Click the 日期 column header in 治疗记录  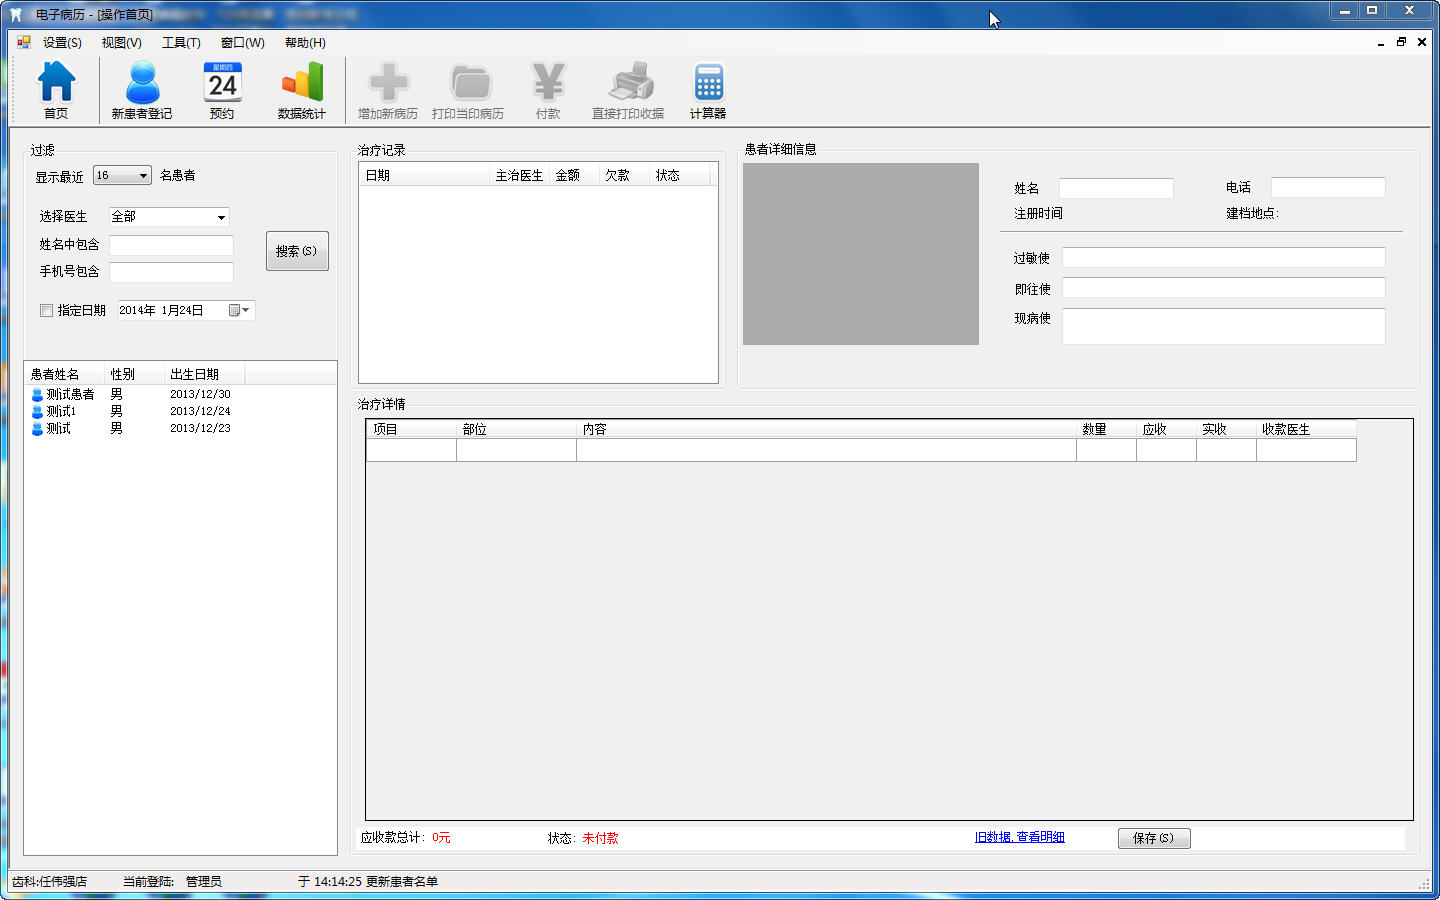coord(424,175)
